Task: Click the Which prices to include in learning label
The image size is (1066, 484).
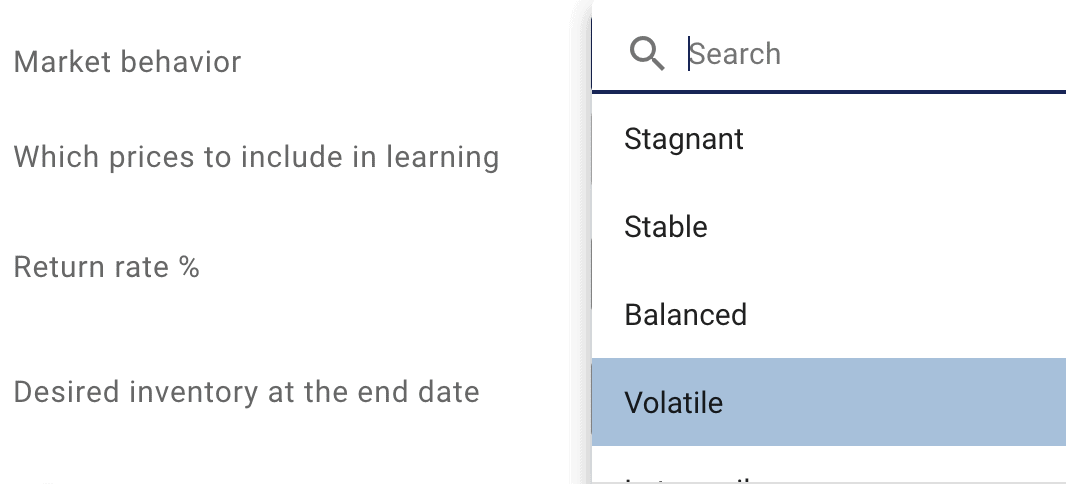Action: 256,157
